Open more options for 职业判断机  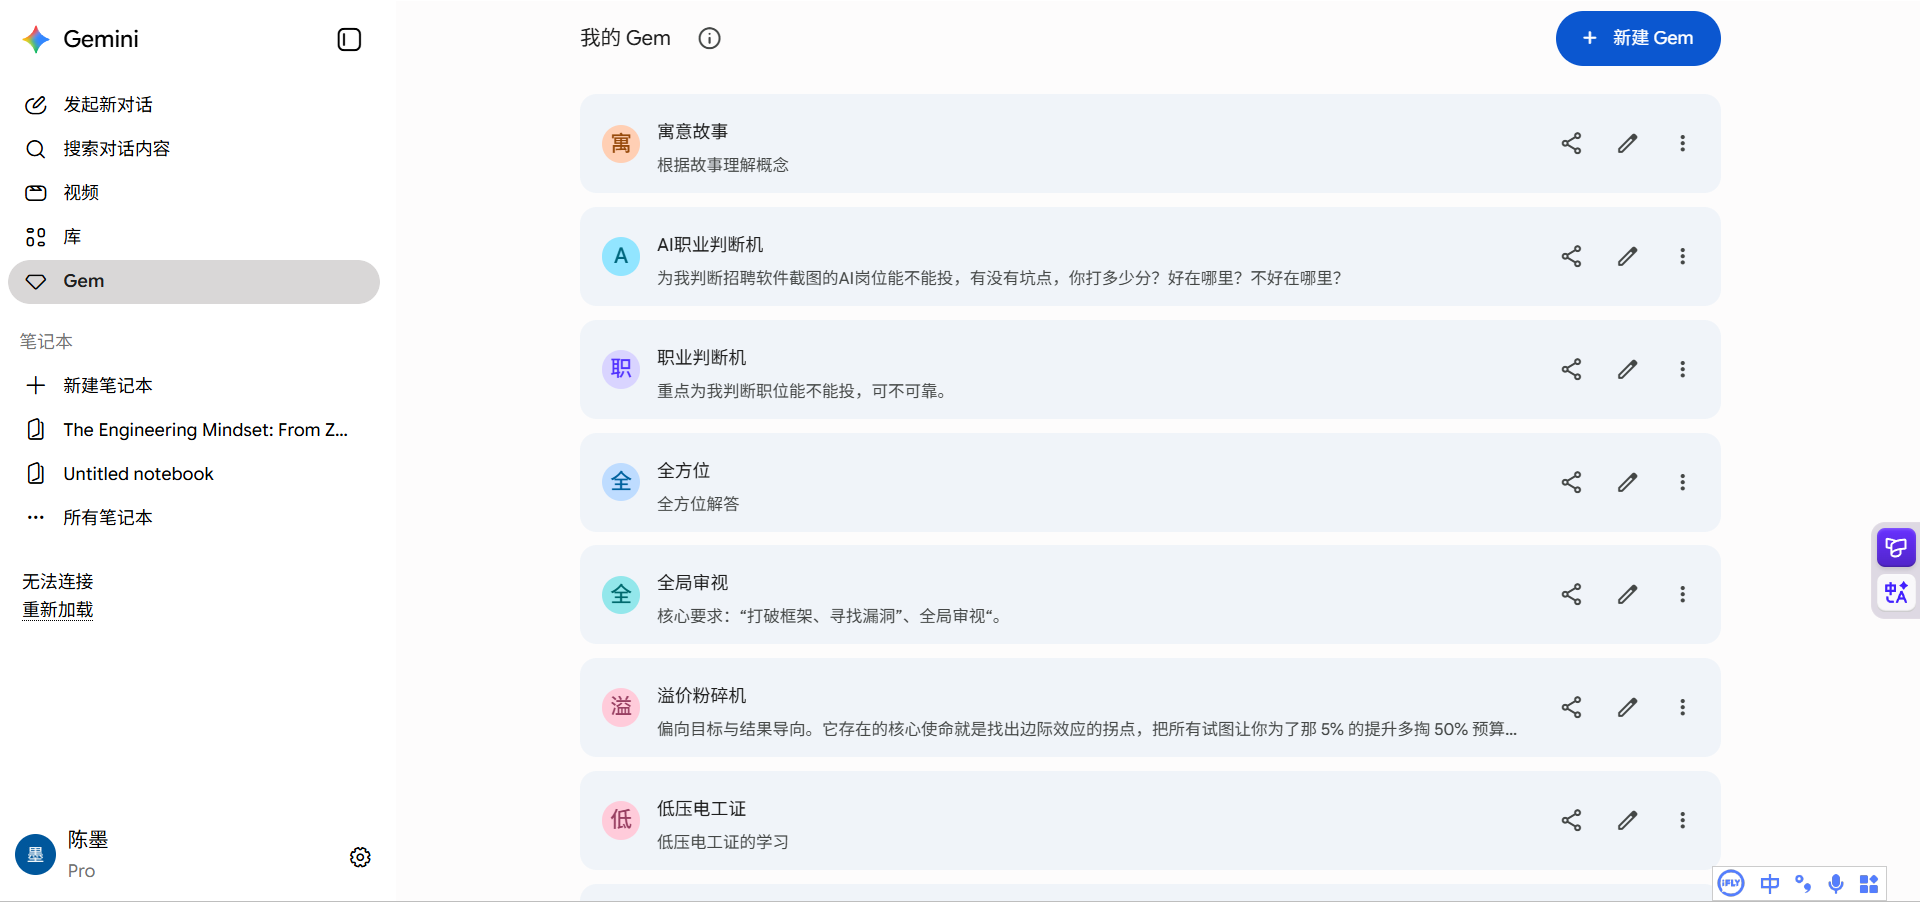click(x=1682, y=370)
